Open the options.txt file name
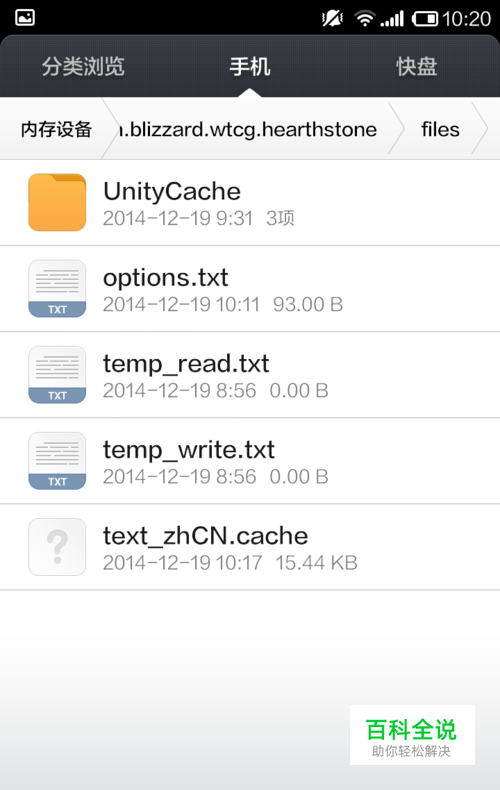500x790 pixels. pos(166,278)
